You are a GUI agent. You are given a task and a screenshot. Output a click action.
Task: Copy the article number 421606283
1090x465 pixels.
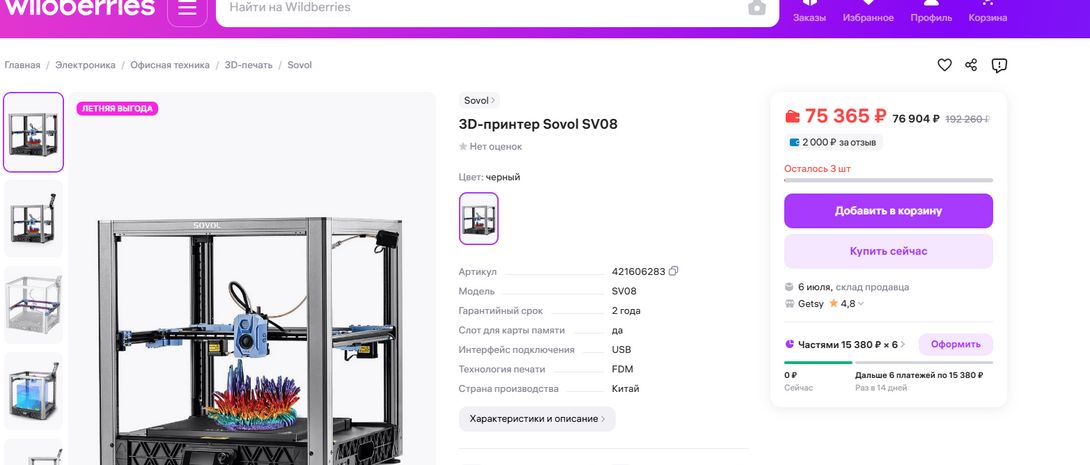click(x=674, y=271)
